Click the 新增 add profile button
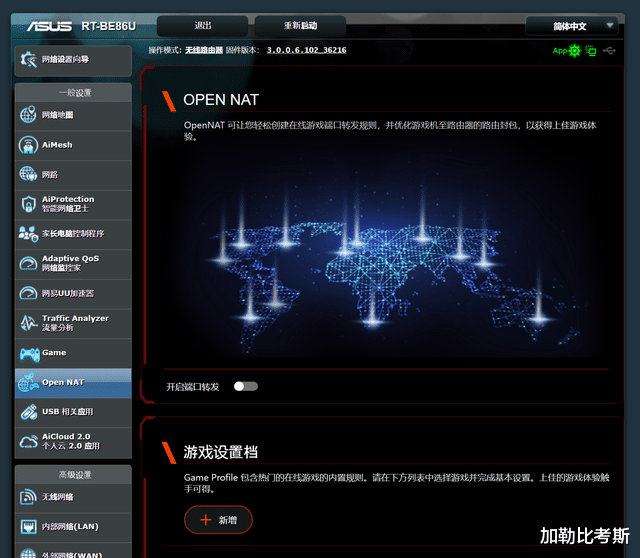 coord(218,520)
